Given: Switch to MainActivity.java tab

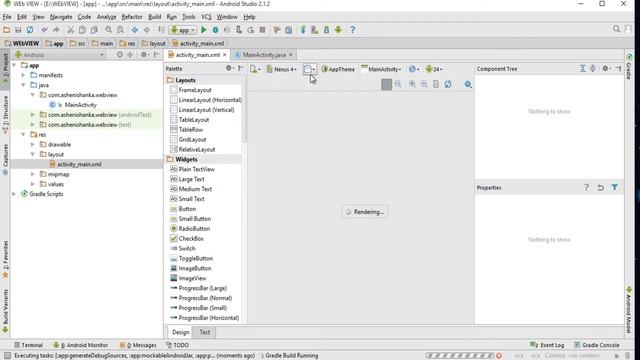Looking at the screenshot, I should [x=263, y=55].
